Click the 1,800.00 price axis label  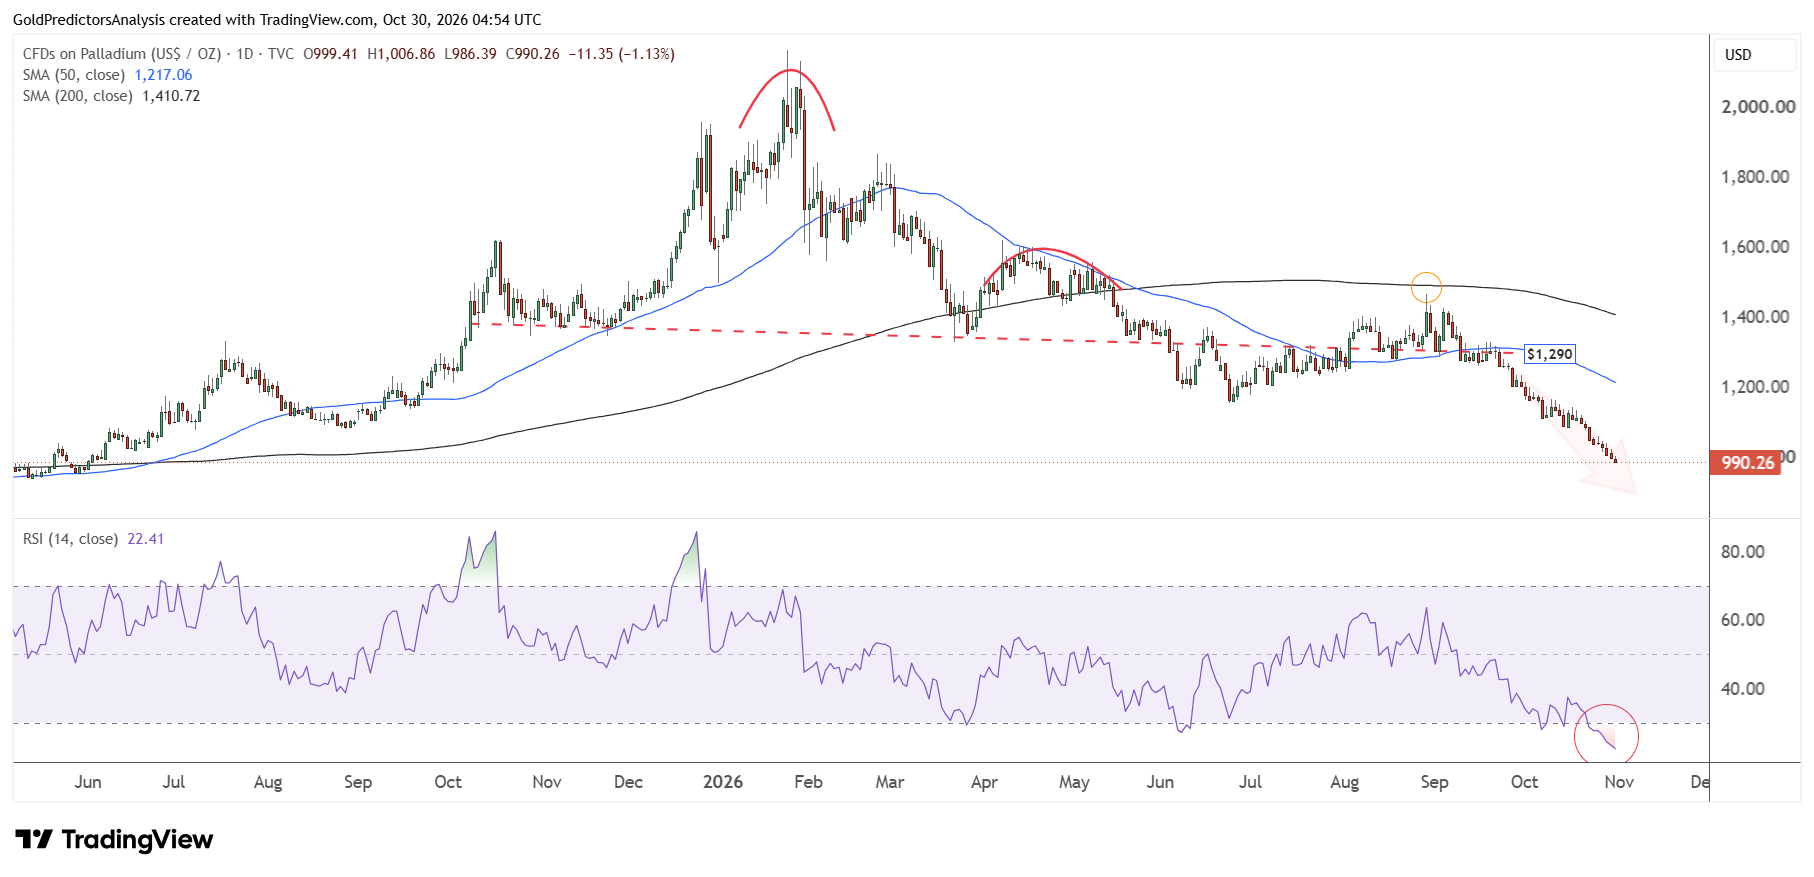coord(1755,177)
